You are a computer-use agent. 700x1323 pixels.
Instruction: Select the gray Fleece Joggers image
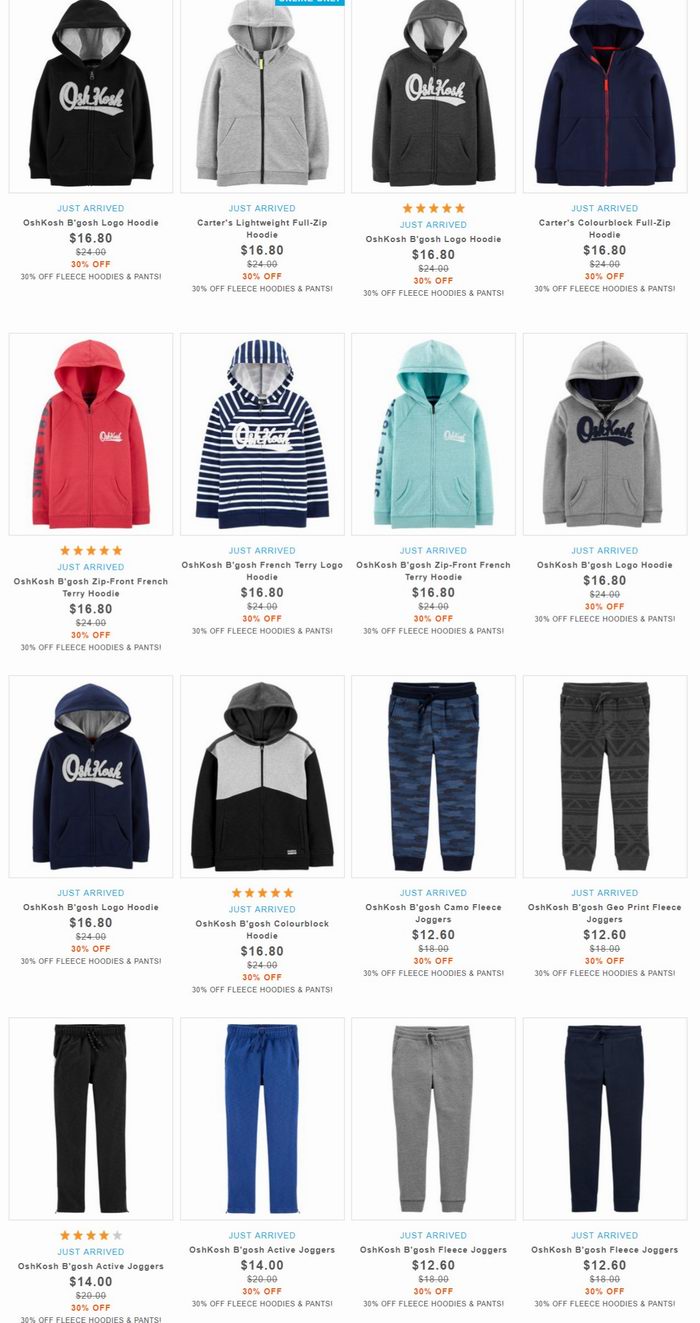(433, 1119)
